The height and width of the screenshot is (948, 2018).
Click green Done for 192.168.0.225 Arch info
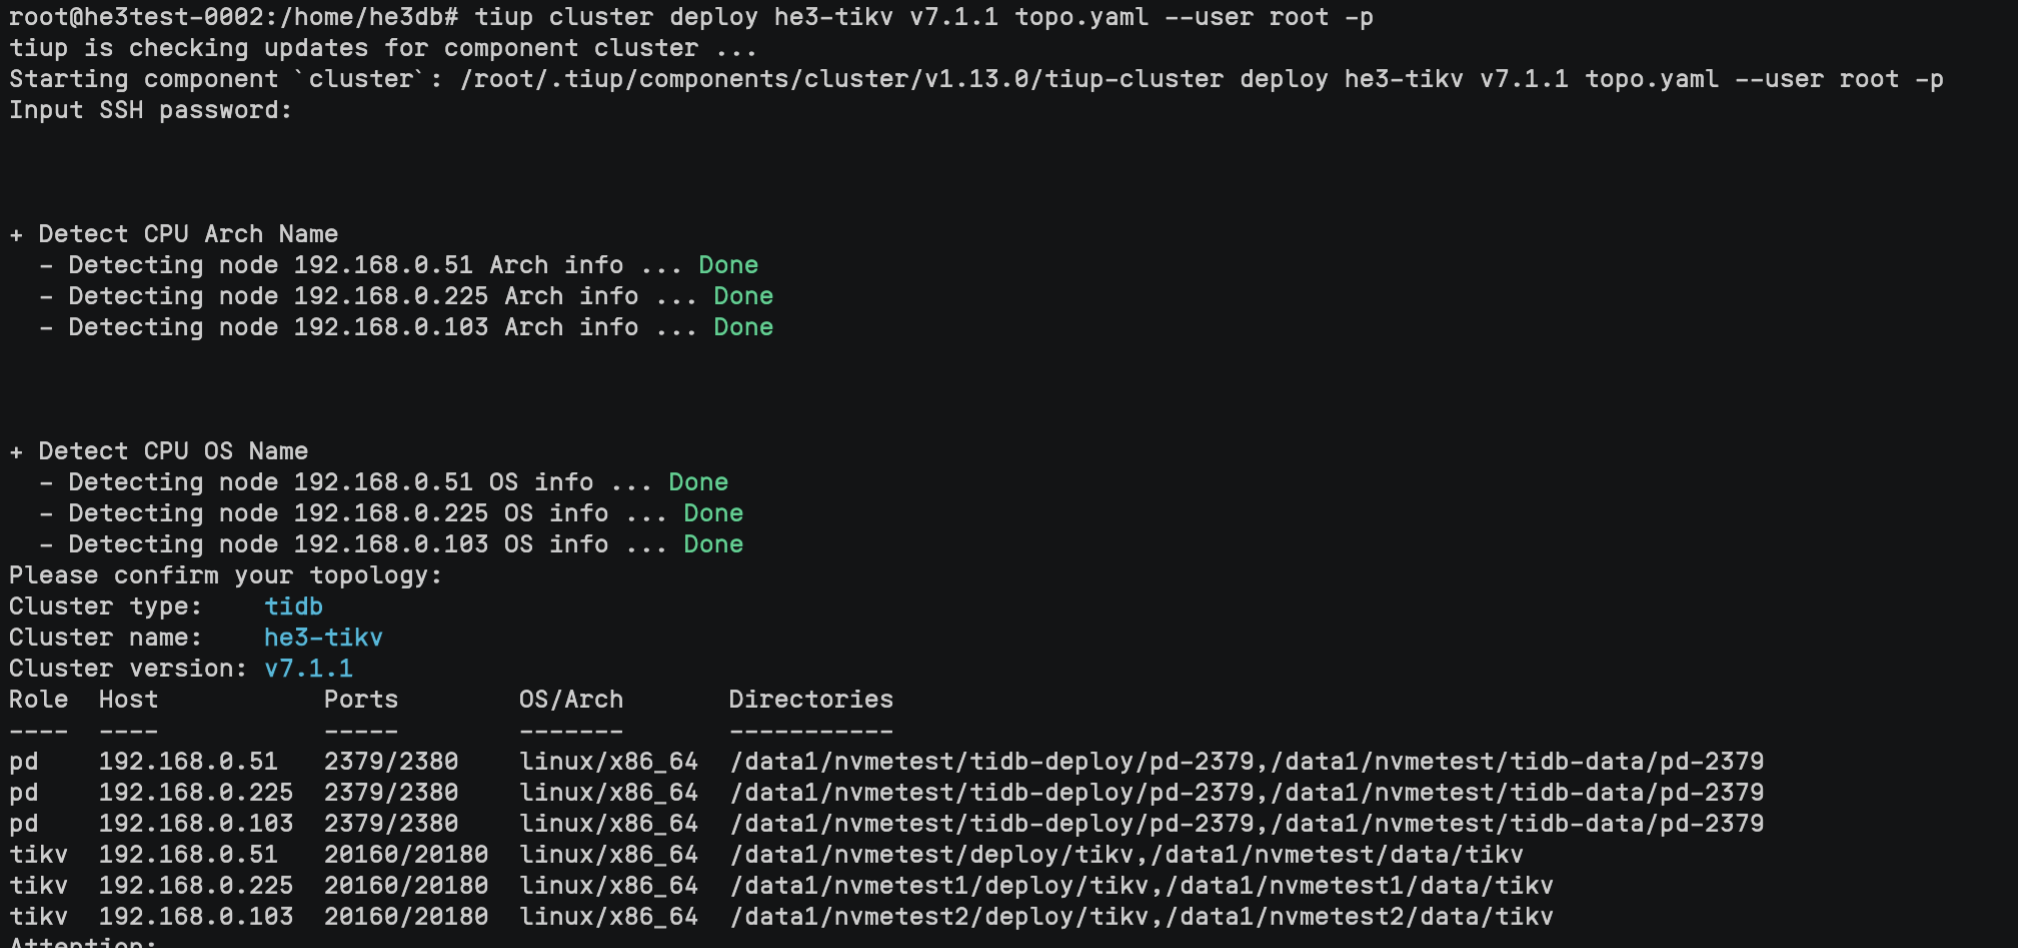tap(743, 296)
